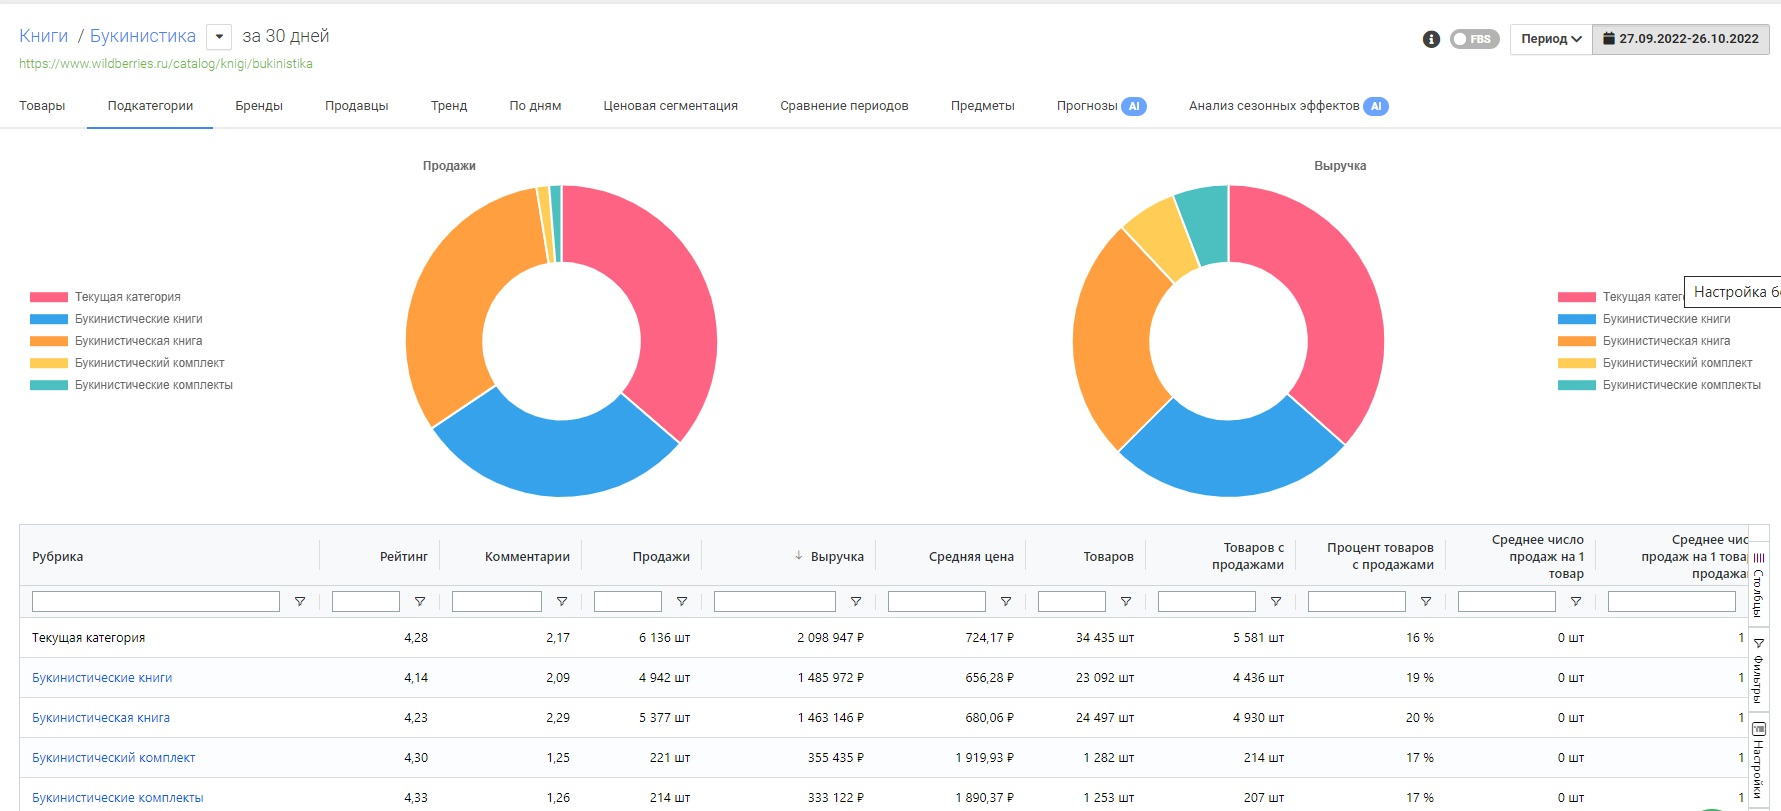The width and height of the screenshot is (1781, 811).
Task: Toggle Текущая категория in left legend
Action: pyautogui.click(x=106, y=297)
